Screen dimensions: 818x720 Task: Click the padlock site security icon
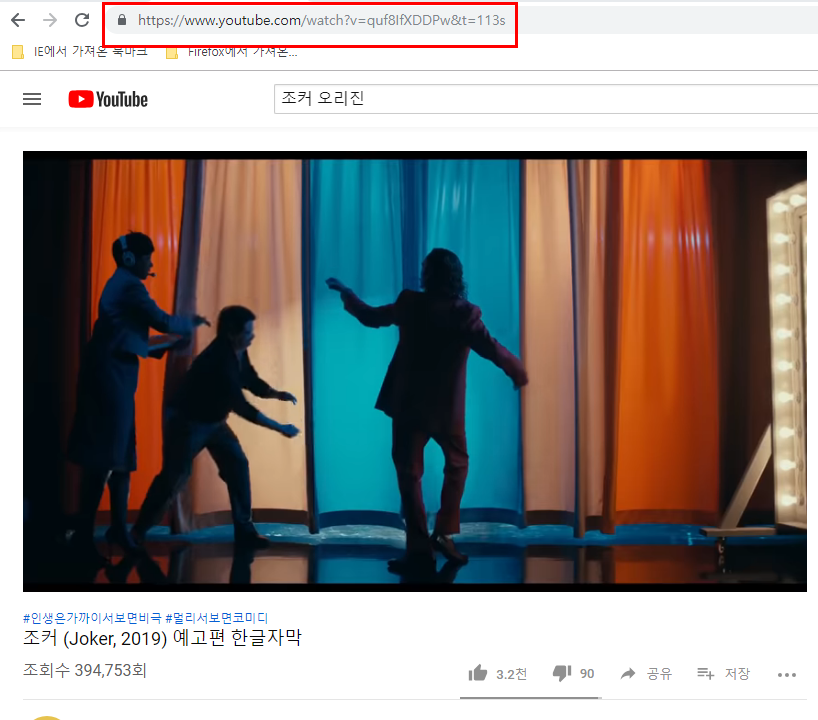point(122,20)
